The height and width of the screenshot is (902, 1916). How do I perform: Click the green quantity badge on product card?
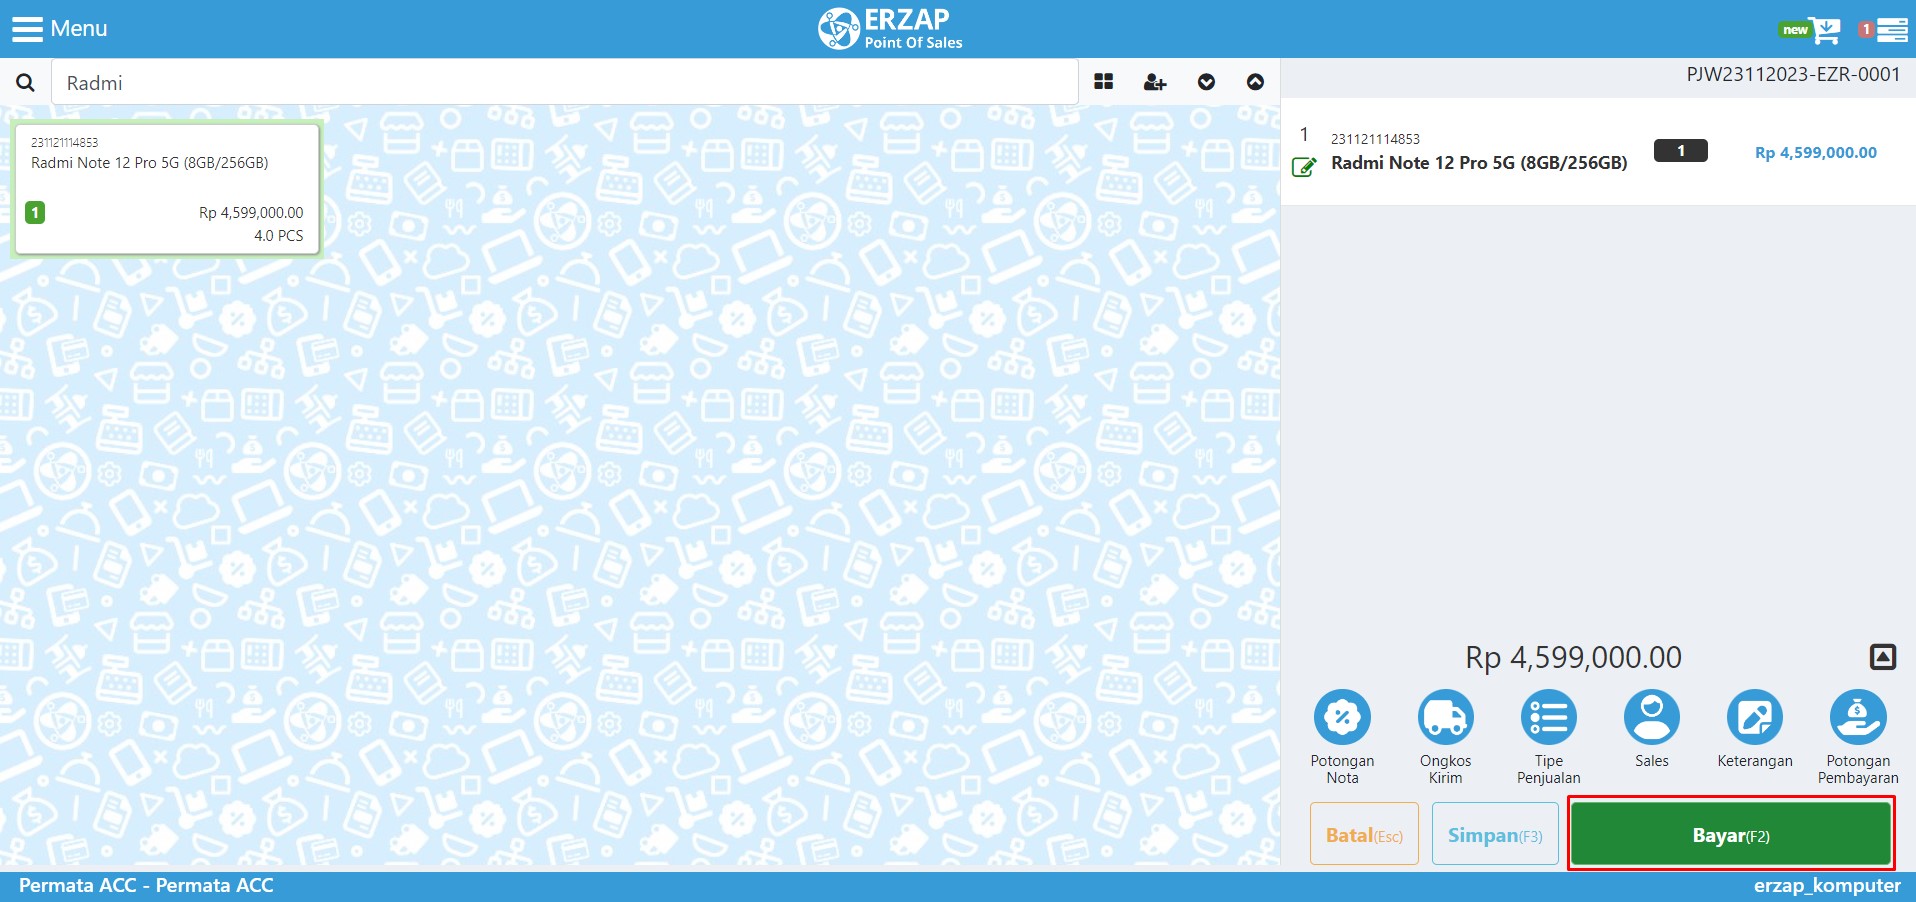35,212
